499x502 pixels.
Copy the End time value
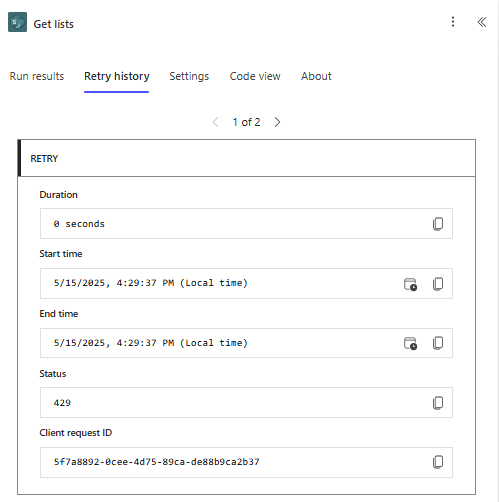438,343
